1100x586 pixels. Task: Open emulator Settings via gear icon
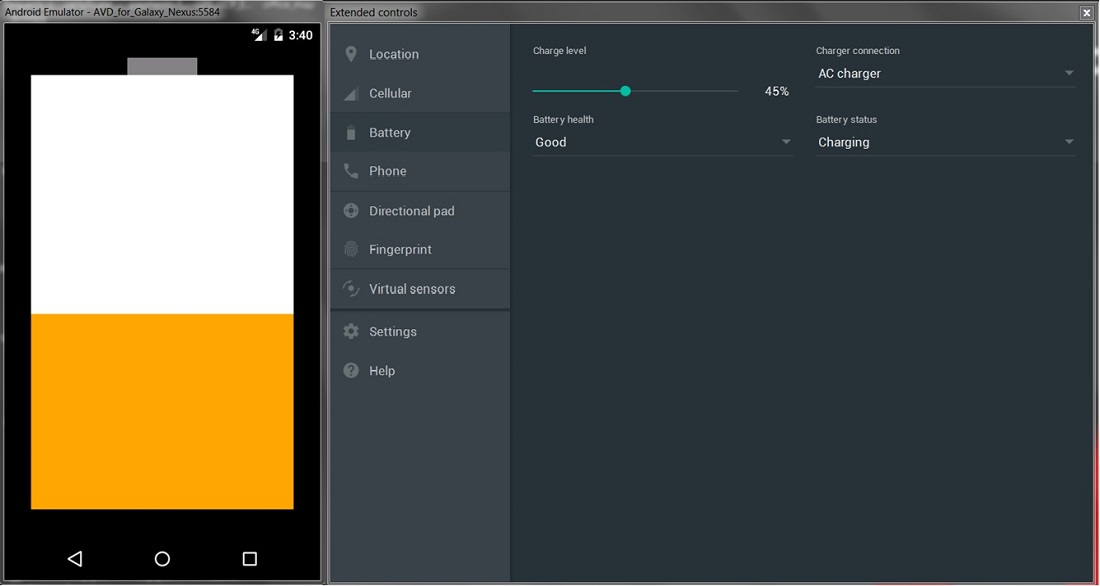tap(351, 331)
